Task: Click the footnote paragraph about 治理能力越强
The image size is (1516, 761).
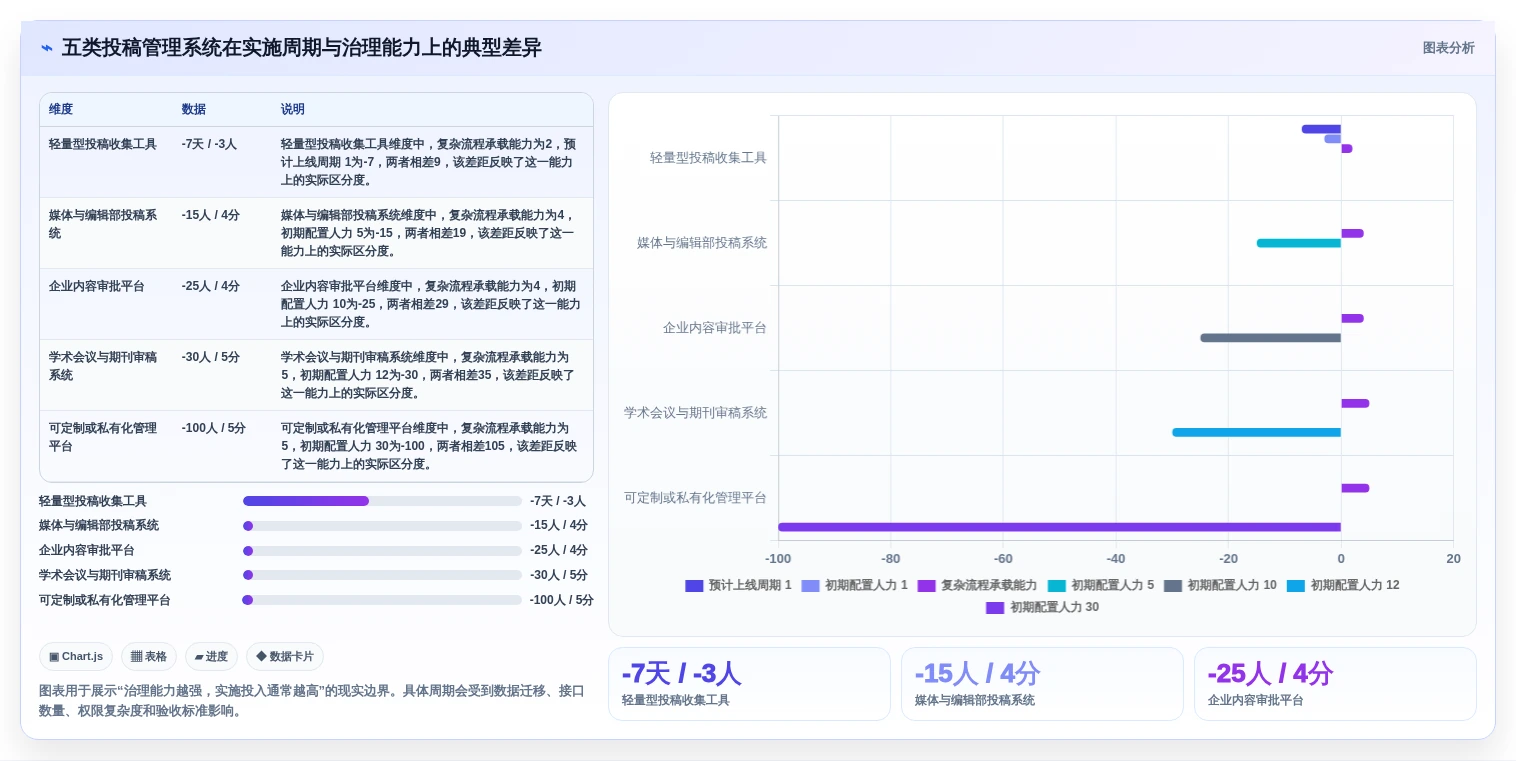Action: click(311, 701)
